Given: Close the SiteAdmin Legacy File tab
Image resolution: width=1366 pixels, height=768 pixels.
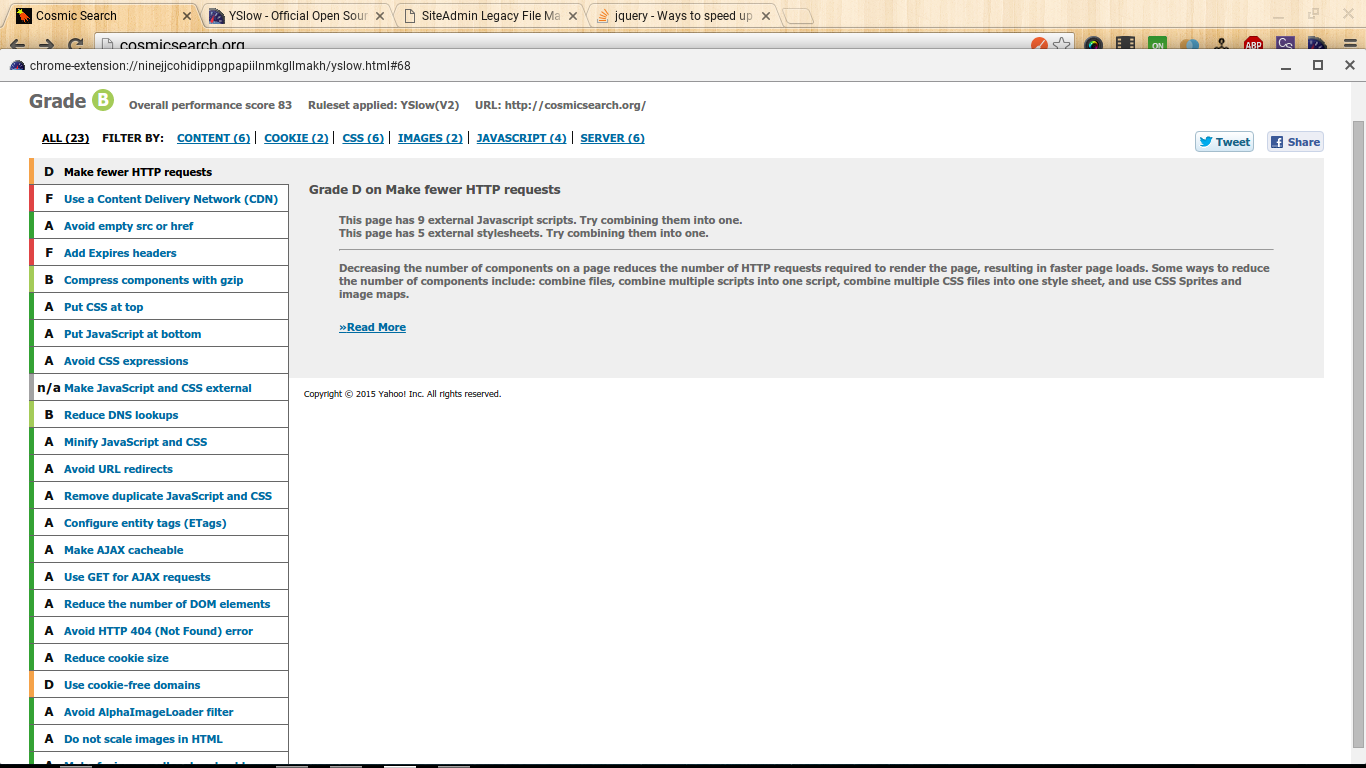Looking at the screenshot, I should click(x=574, y=16).
